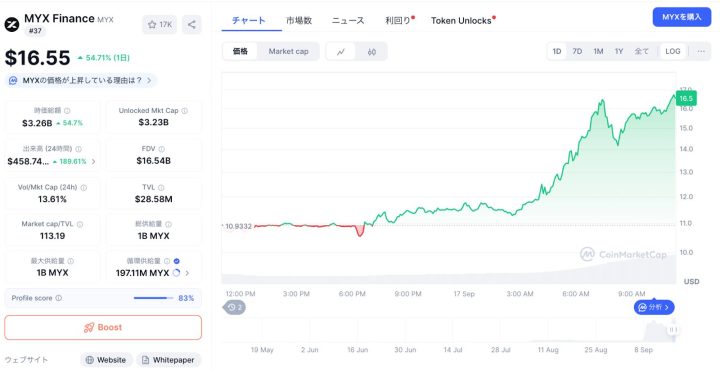
Task: Expand the circulating supply details chevron
Action: pos(187,273)
